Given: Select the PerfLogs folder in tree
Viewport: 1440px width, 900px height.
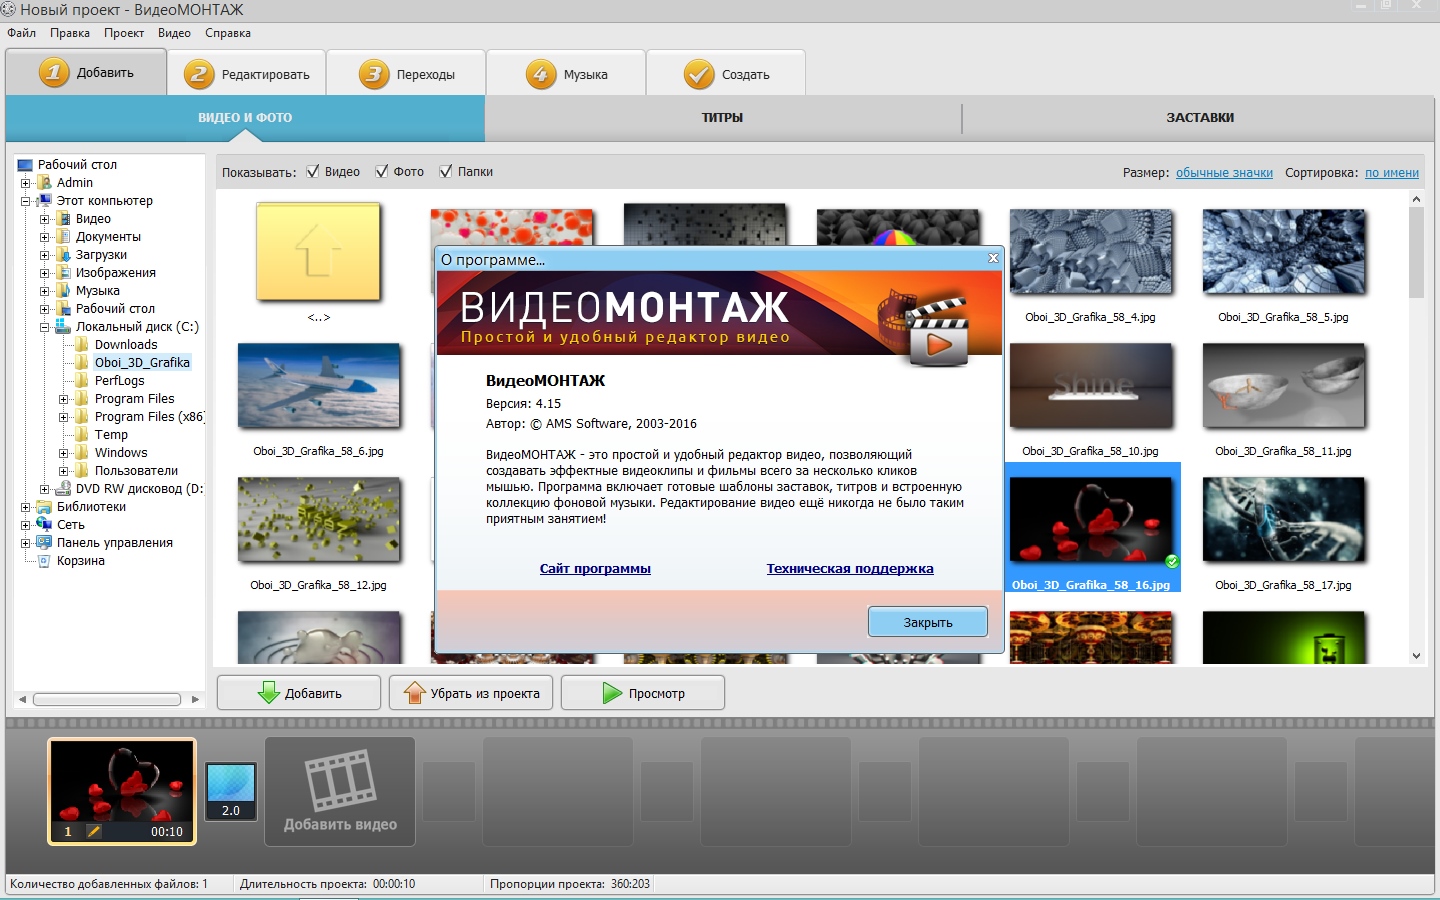Looking at the screenshot, I should point(119,381).
